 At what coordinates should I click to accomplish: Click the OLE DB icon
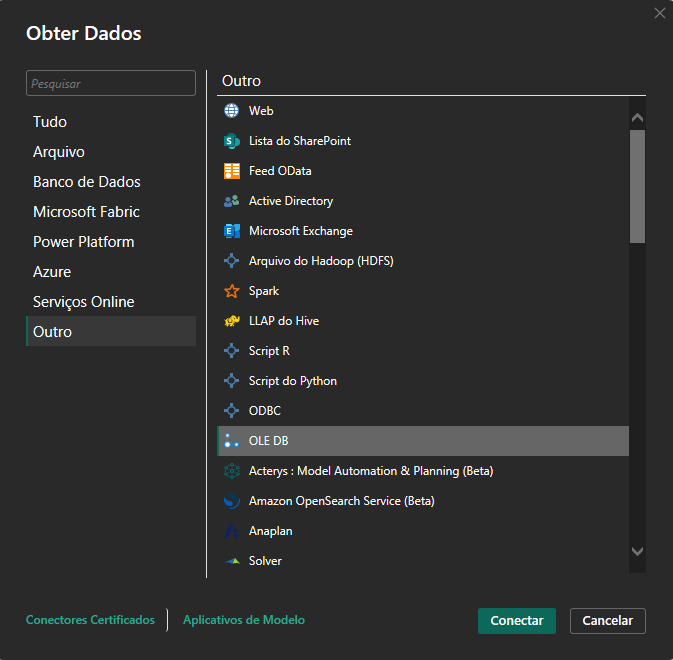[231, 441]
